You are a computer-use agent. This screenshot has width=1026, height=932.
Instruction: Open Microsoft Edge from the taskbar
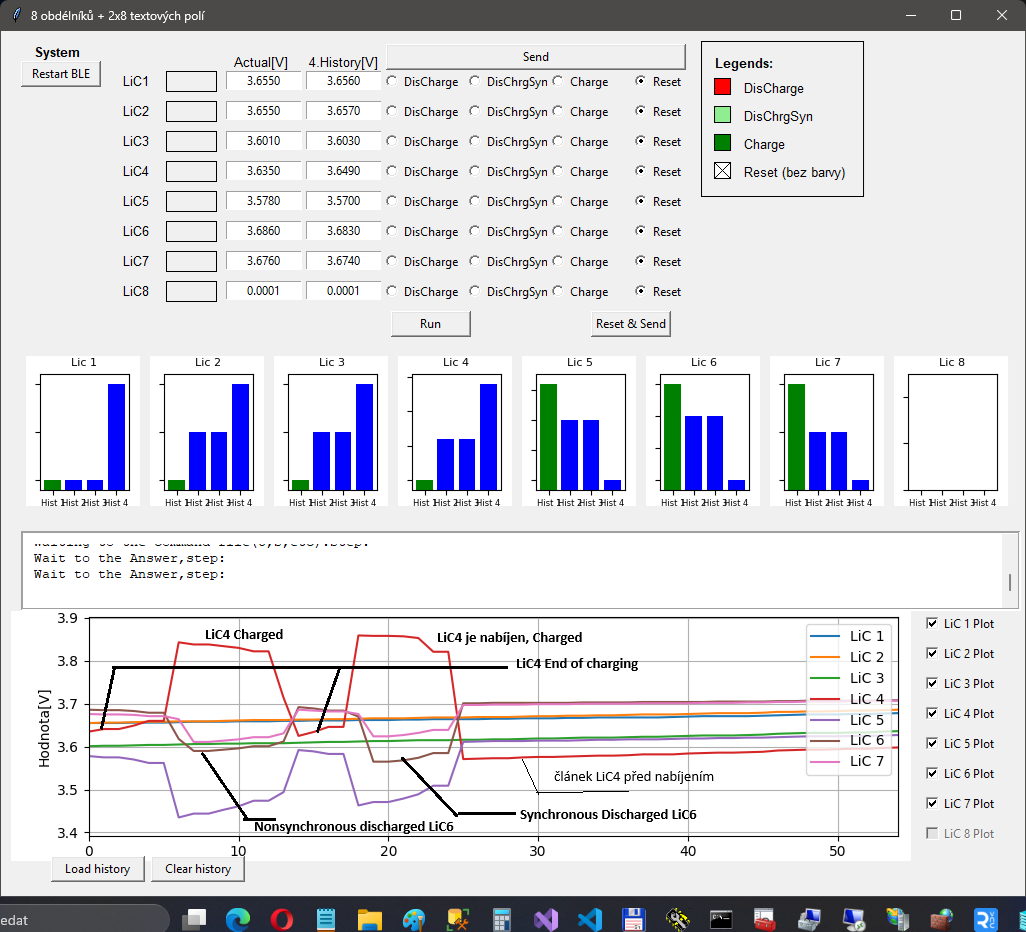point(237,919)
